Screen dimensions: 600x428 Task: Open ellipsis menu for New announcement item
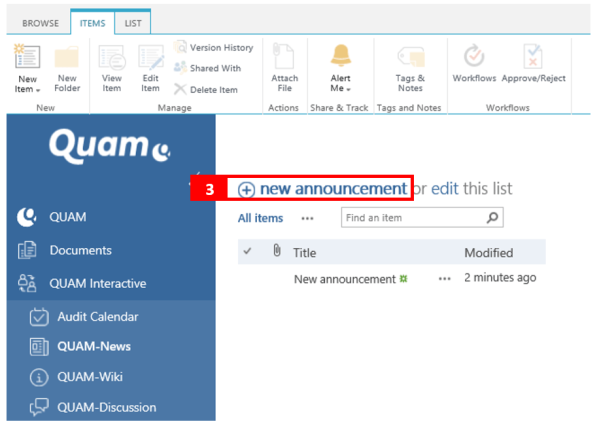click(x=444, y=279)
